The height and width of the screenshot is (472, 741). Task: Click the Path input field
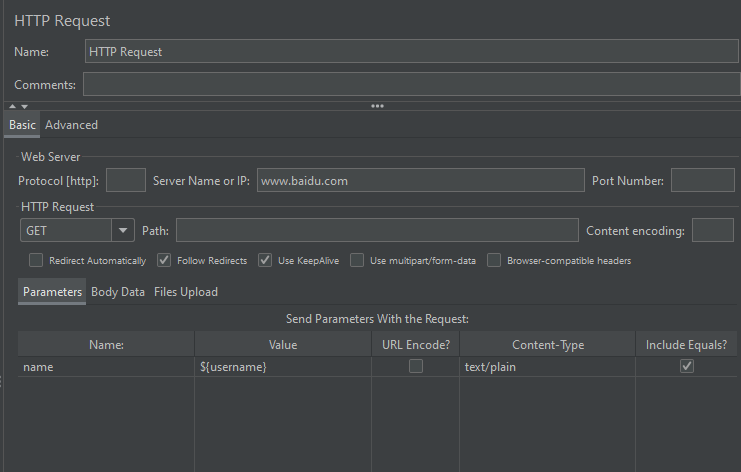tap(376, 230)
